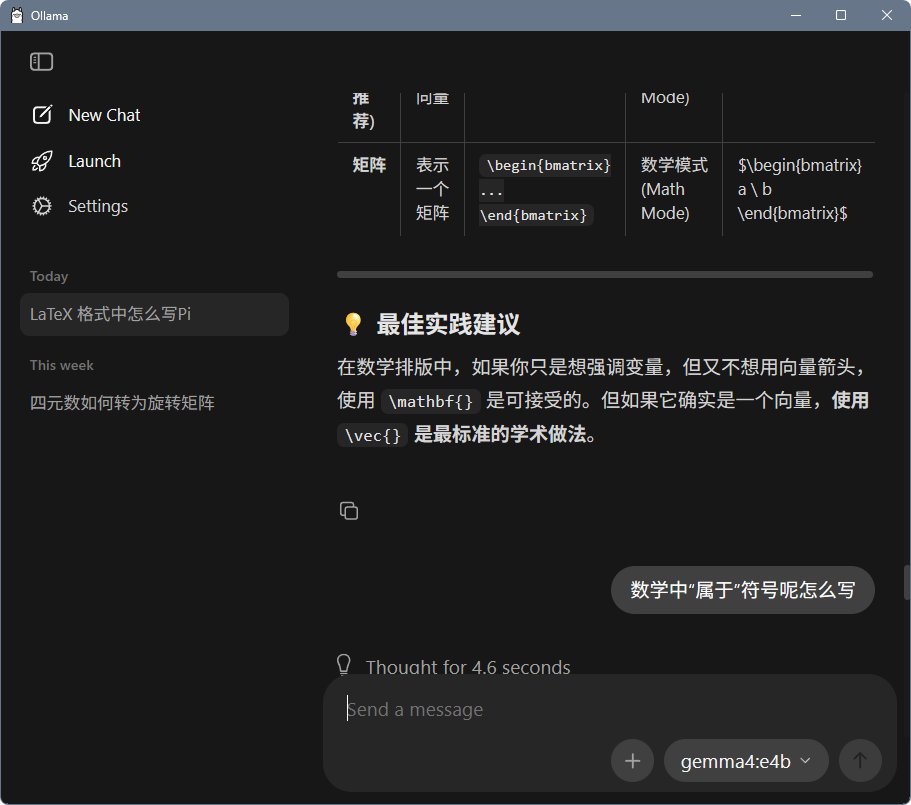Click the table cell "矩阵"
Image resolution: width=911 pixels, height=805 pixels.
369,165
